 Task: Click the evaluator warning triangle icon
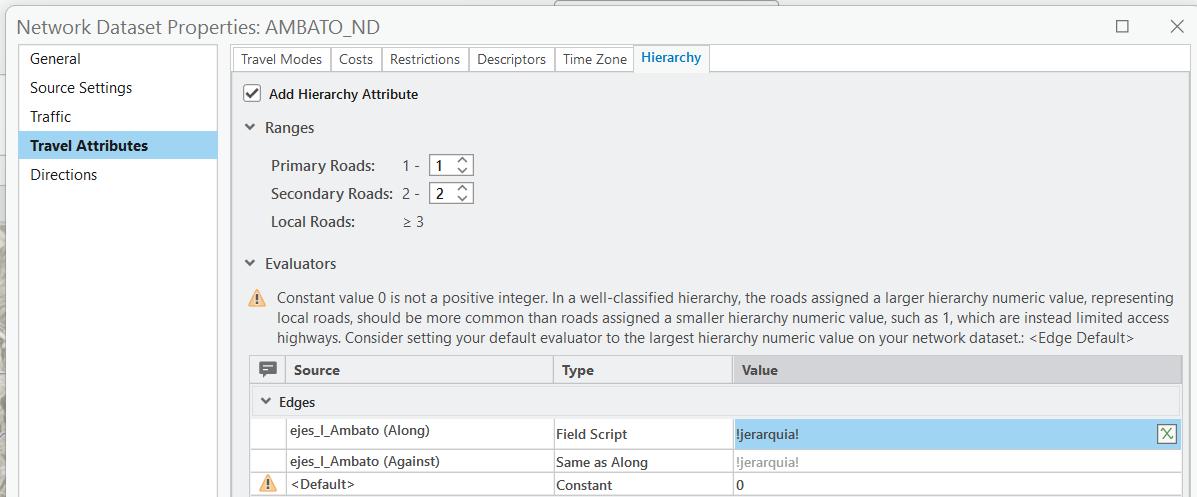pos(257,299)
